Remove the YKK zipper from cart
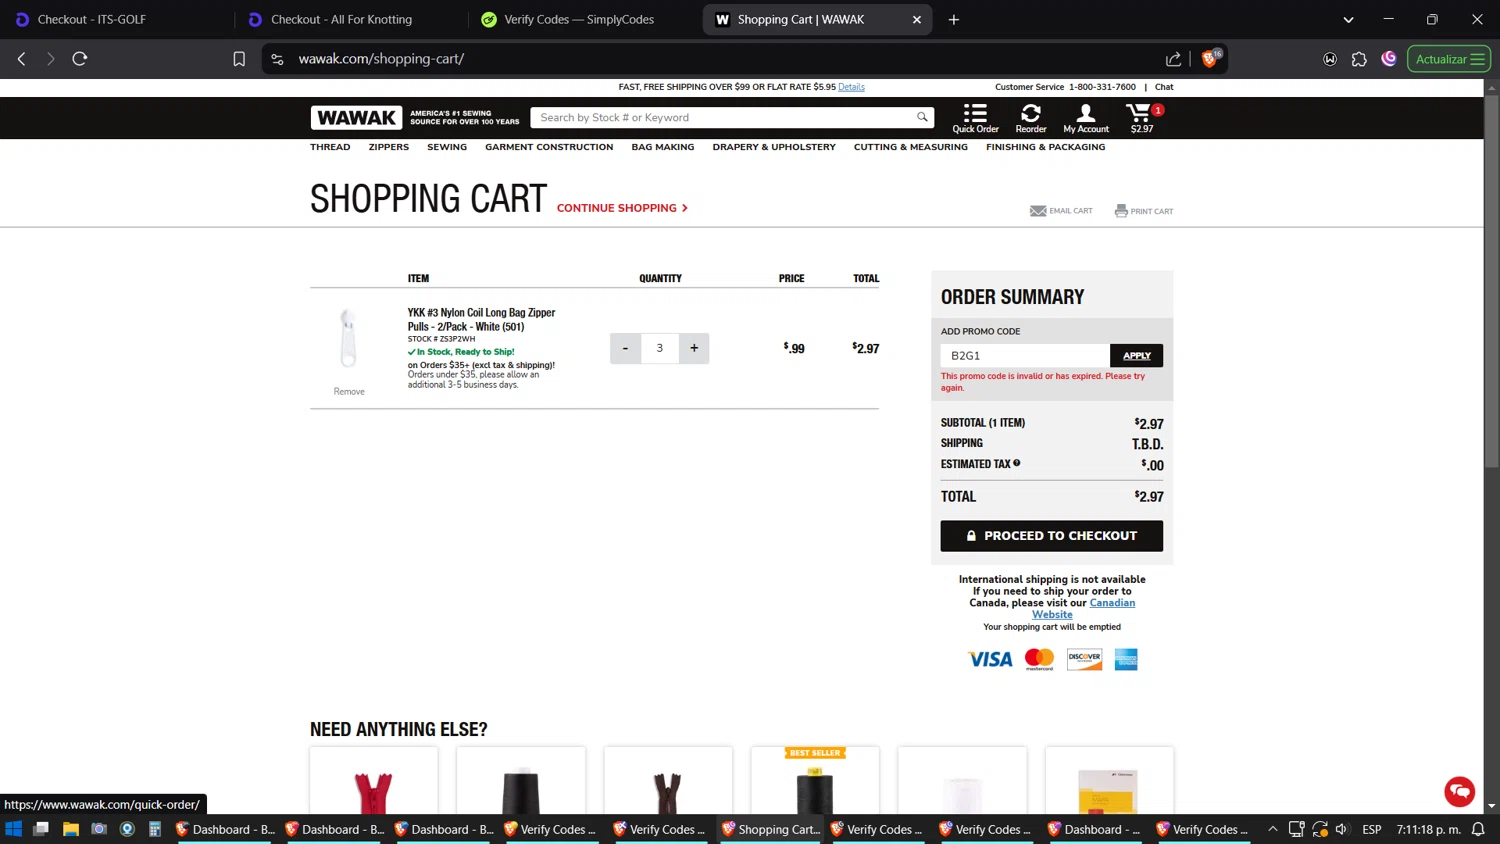1500x844 pixels. tap(349, 392)
